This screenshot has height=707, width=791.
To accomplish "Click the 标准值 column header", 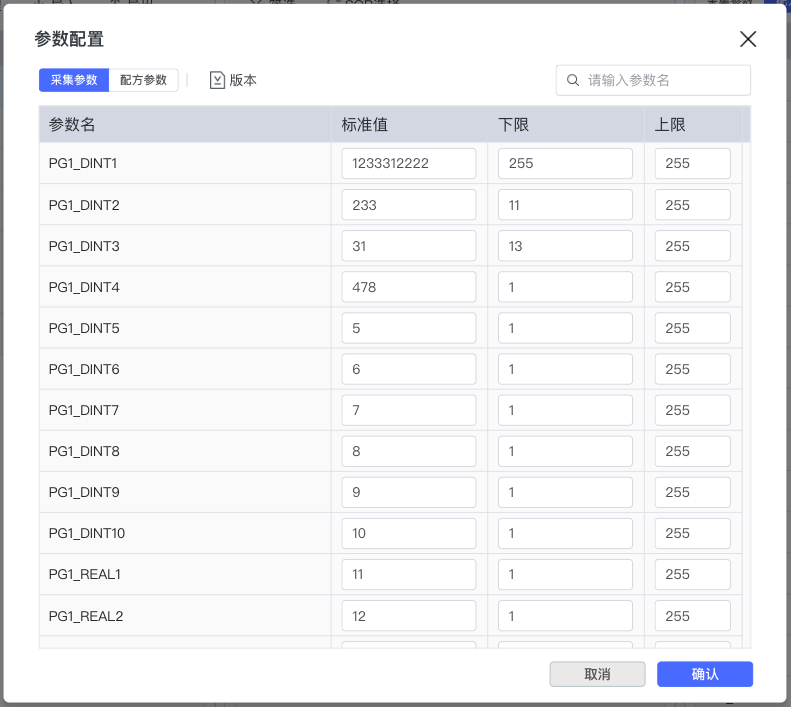I will click(x=365, y=125).
